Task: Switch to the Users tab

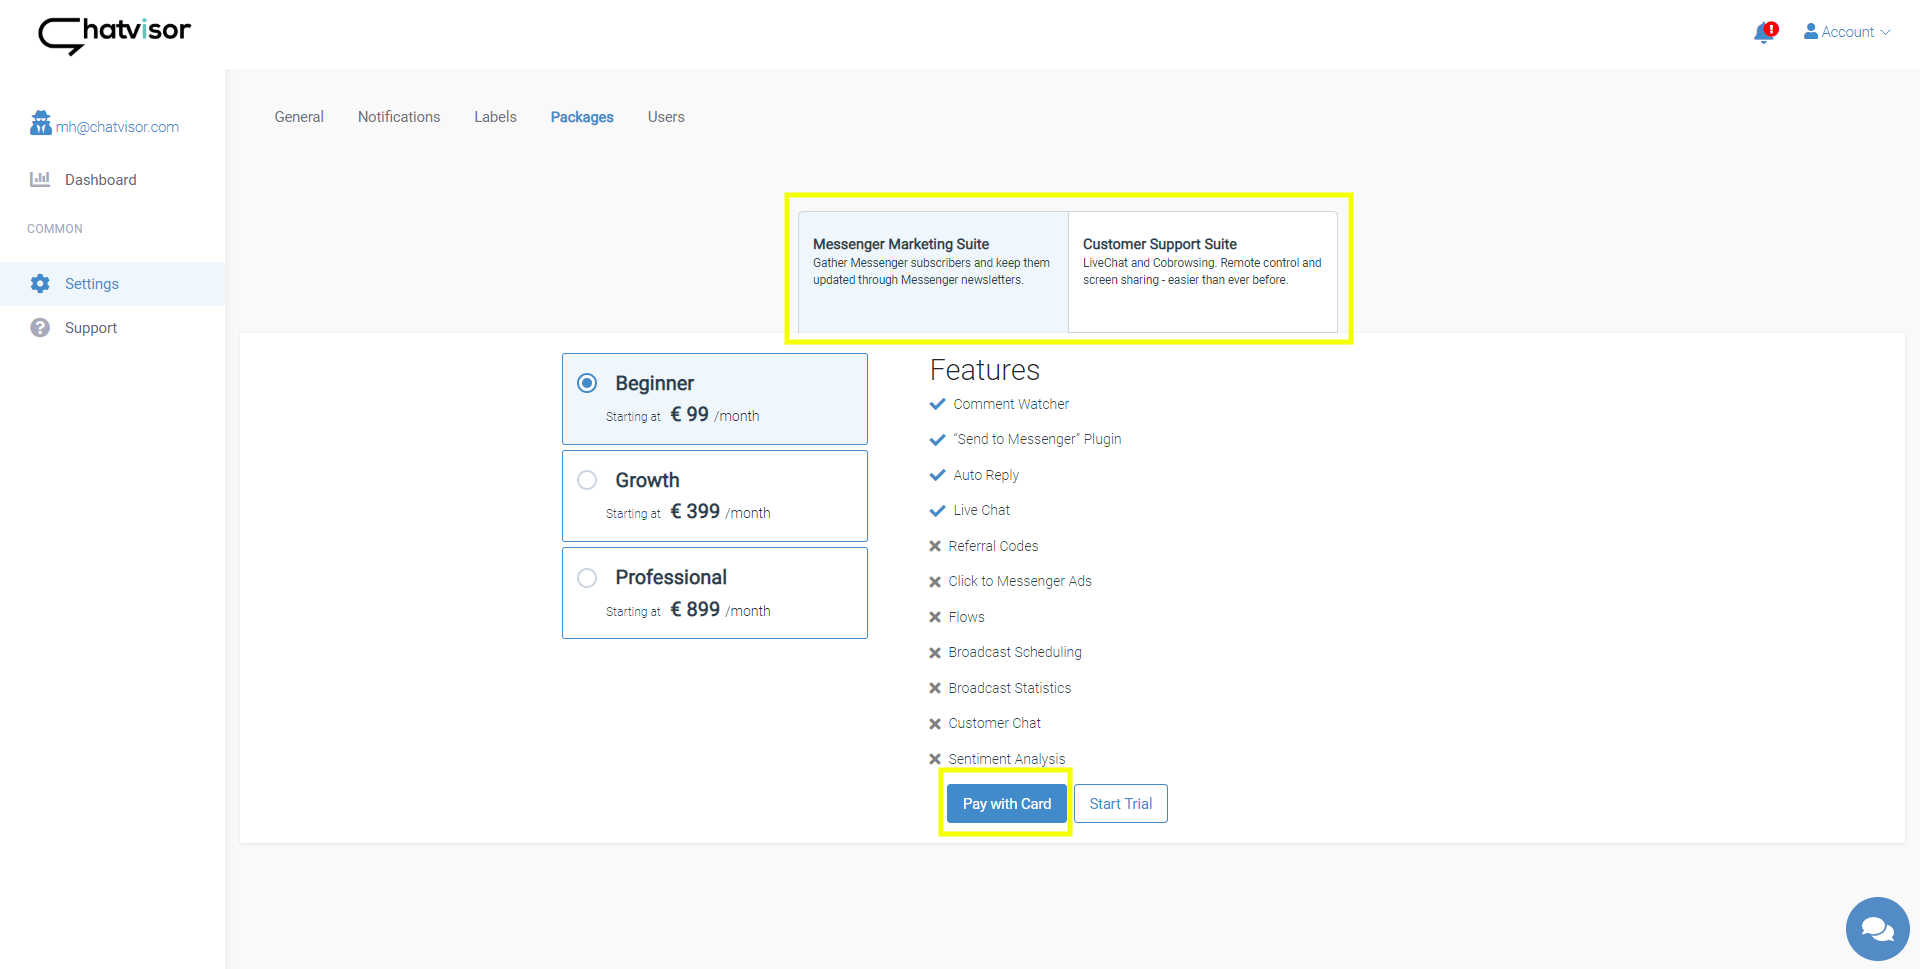Action: pos(666,117)
